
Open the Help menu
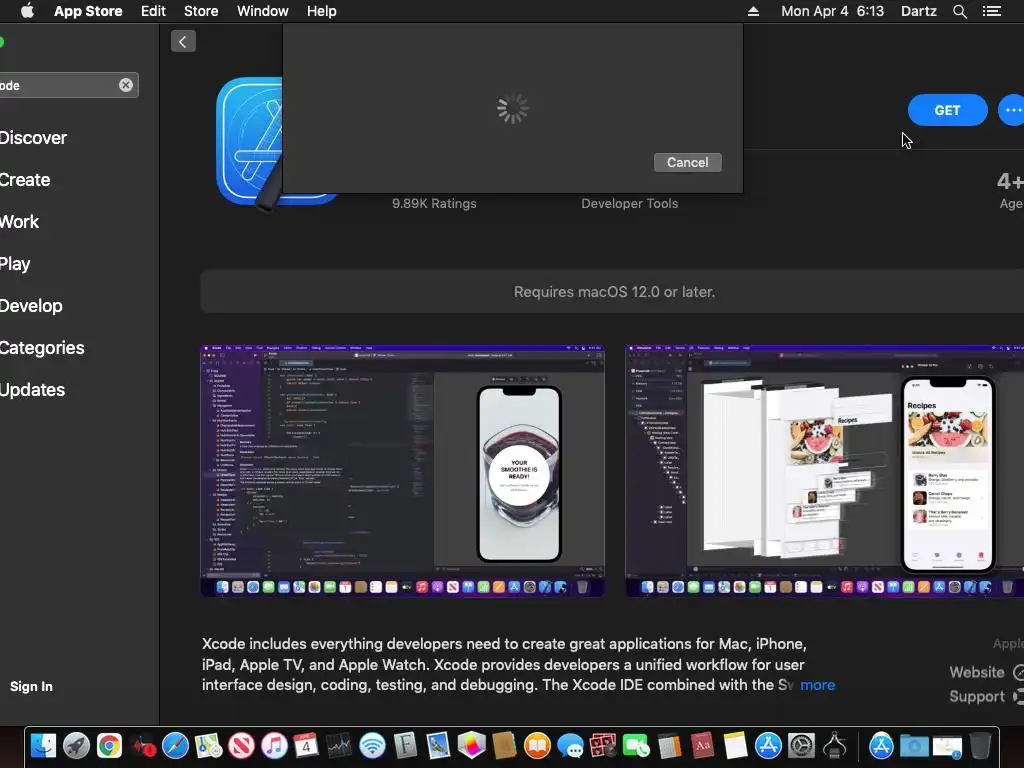(322, 11)
